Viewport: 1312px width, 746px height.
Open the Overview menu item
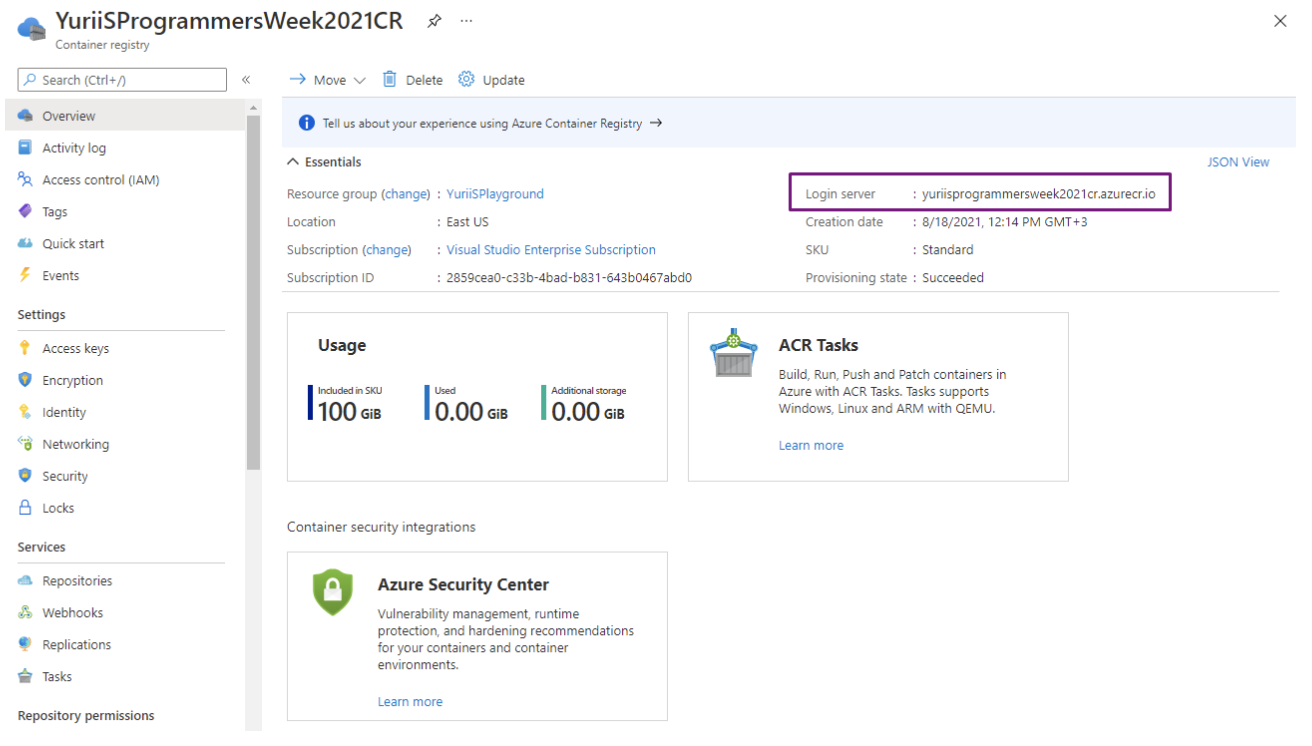123,116
